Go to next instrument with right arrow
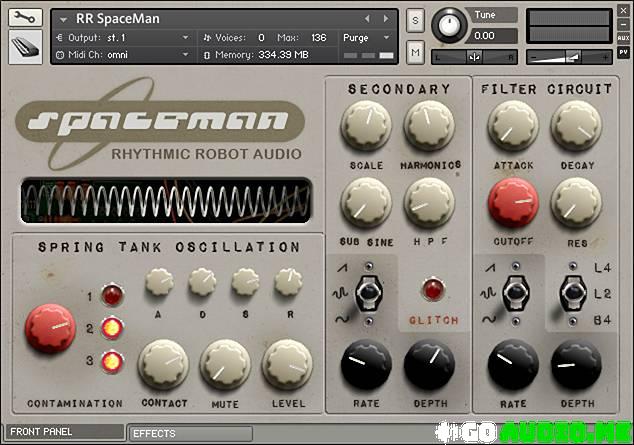Viewport: 634px width, 445px height. 386,19
